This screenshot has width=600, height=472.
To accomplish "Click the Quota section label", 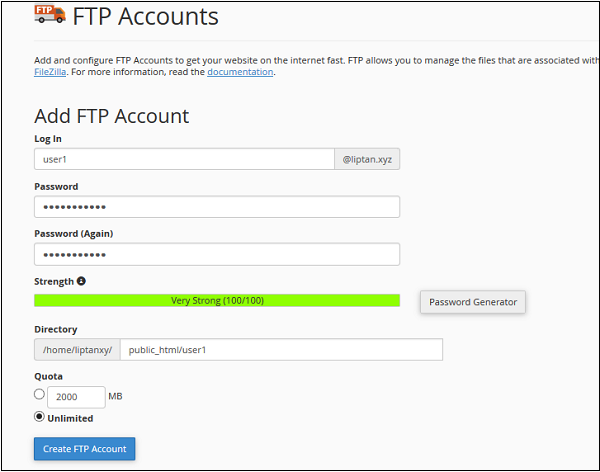I will 48,376.
